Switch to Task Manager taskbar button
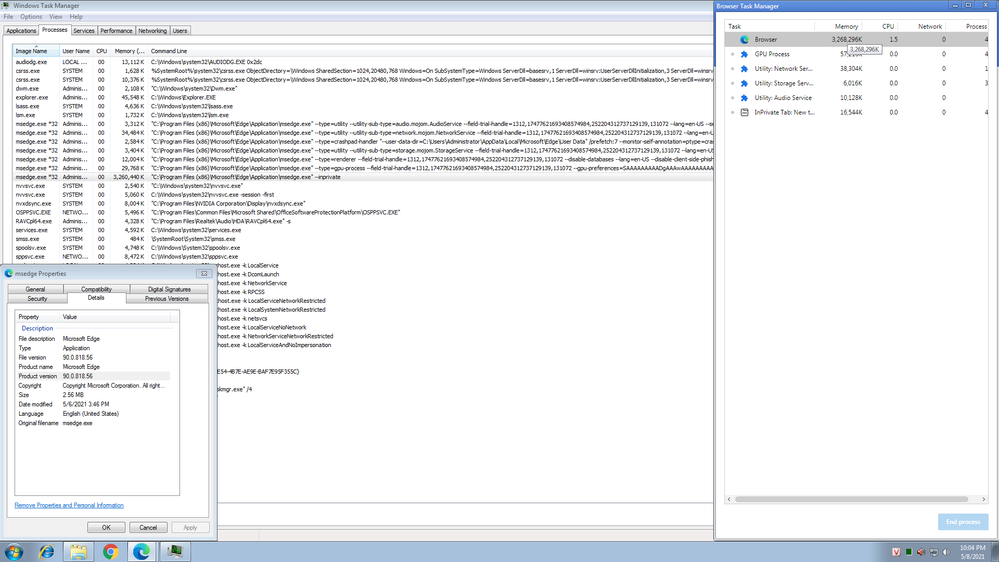 coord(175,552)
